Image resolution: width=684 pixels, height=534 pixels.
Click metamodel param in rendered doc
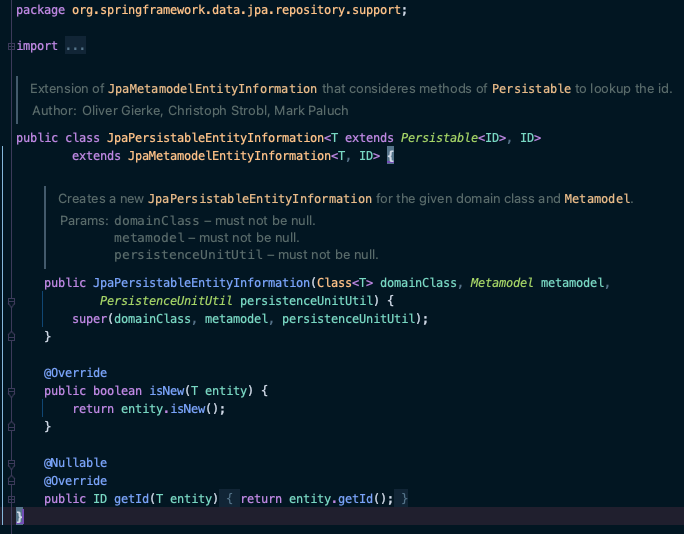point(149,238)
